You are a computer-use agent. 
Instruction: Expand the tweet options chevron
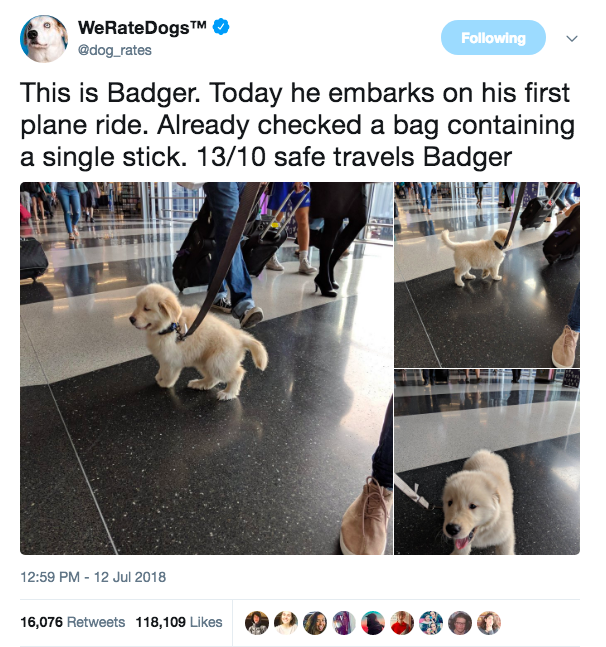tap(572, 39)
